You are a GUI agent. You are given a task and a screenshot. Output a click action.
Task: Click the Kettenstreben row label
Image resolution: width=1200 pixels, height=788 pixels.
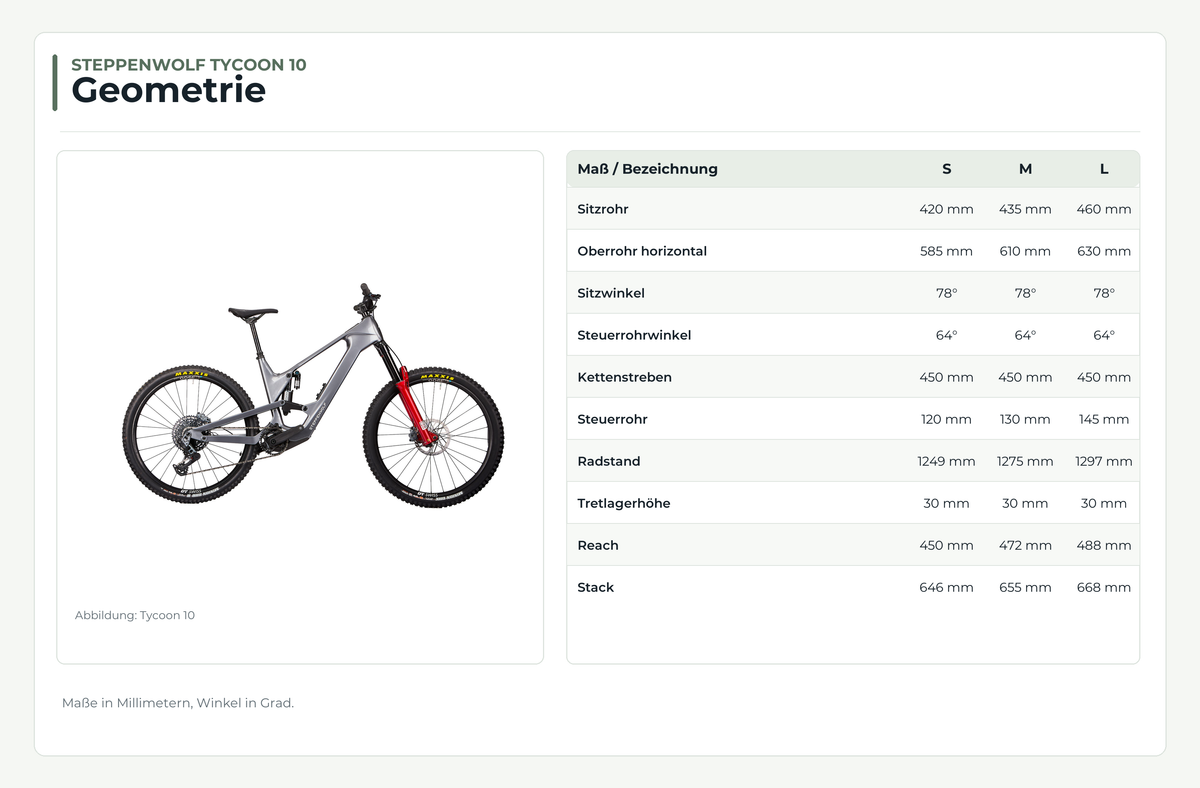pos(624,377)
